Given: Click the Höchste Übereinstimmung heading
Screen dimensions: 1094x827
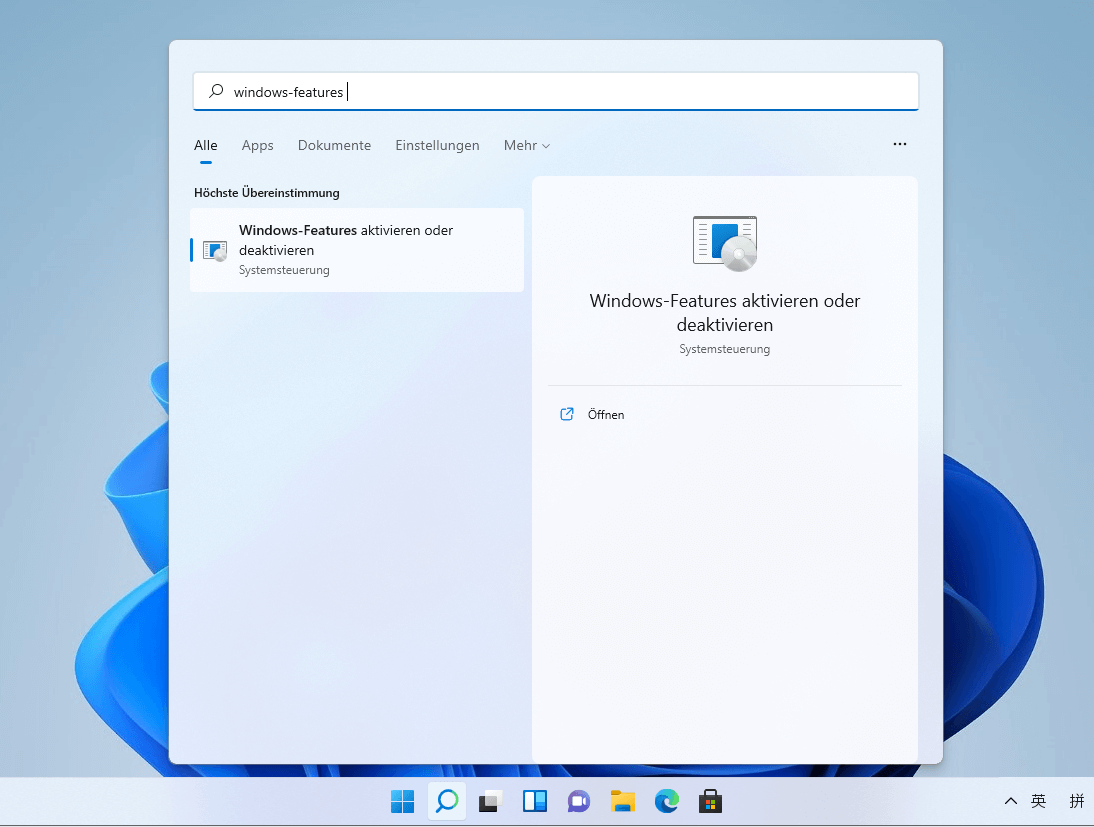Looking at the screenshot, I should pos(267,193).
